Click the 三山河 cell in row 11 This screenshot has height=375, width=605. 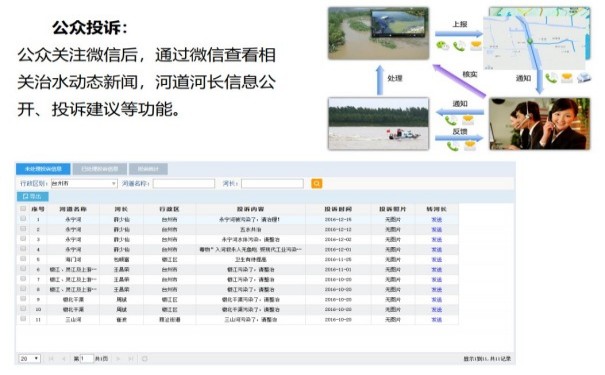point(73,320)
